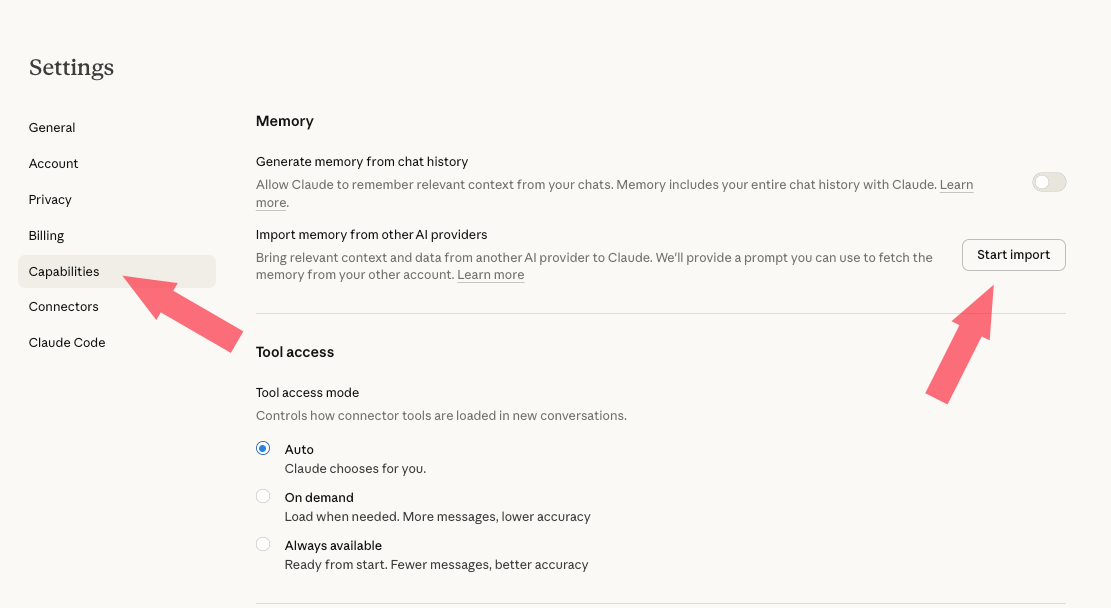Viewport: 1111px width, 608px height.
Task: Go to Account settings
Action: (x=54, y=164)
